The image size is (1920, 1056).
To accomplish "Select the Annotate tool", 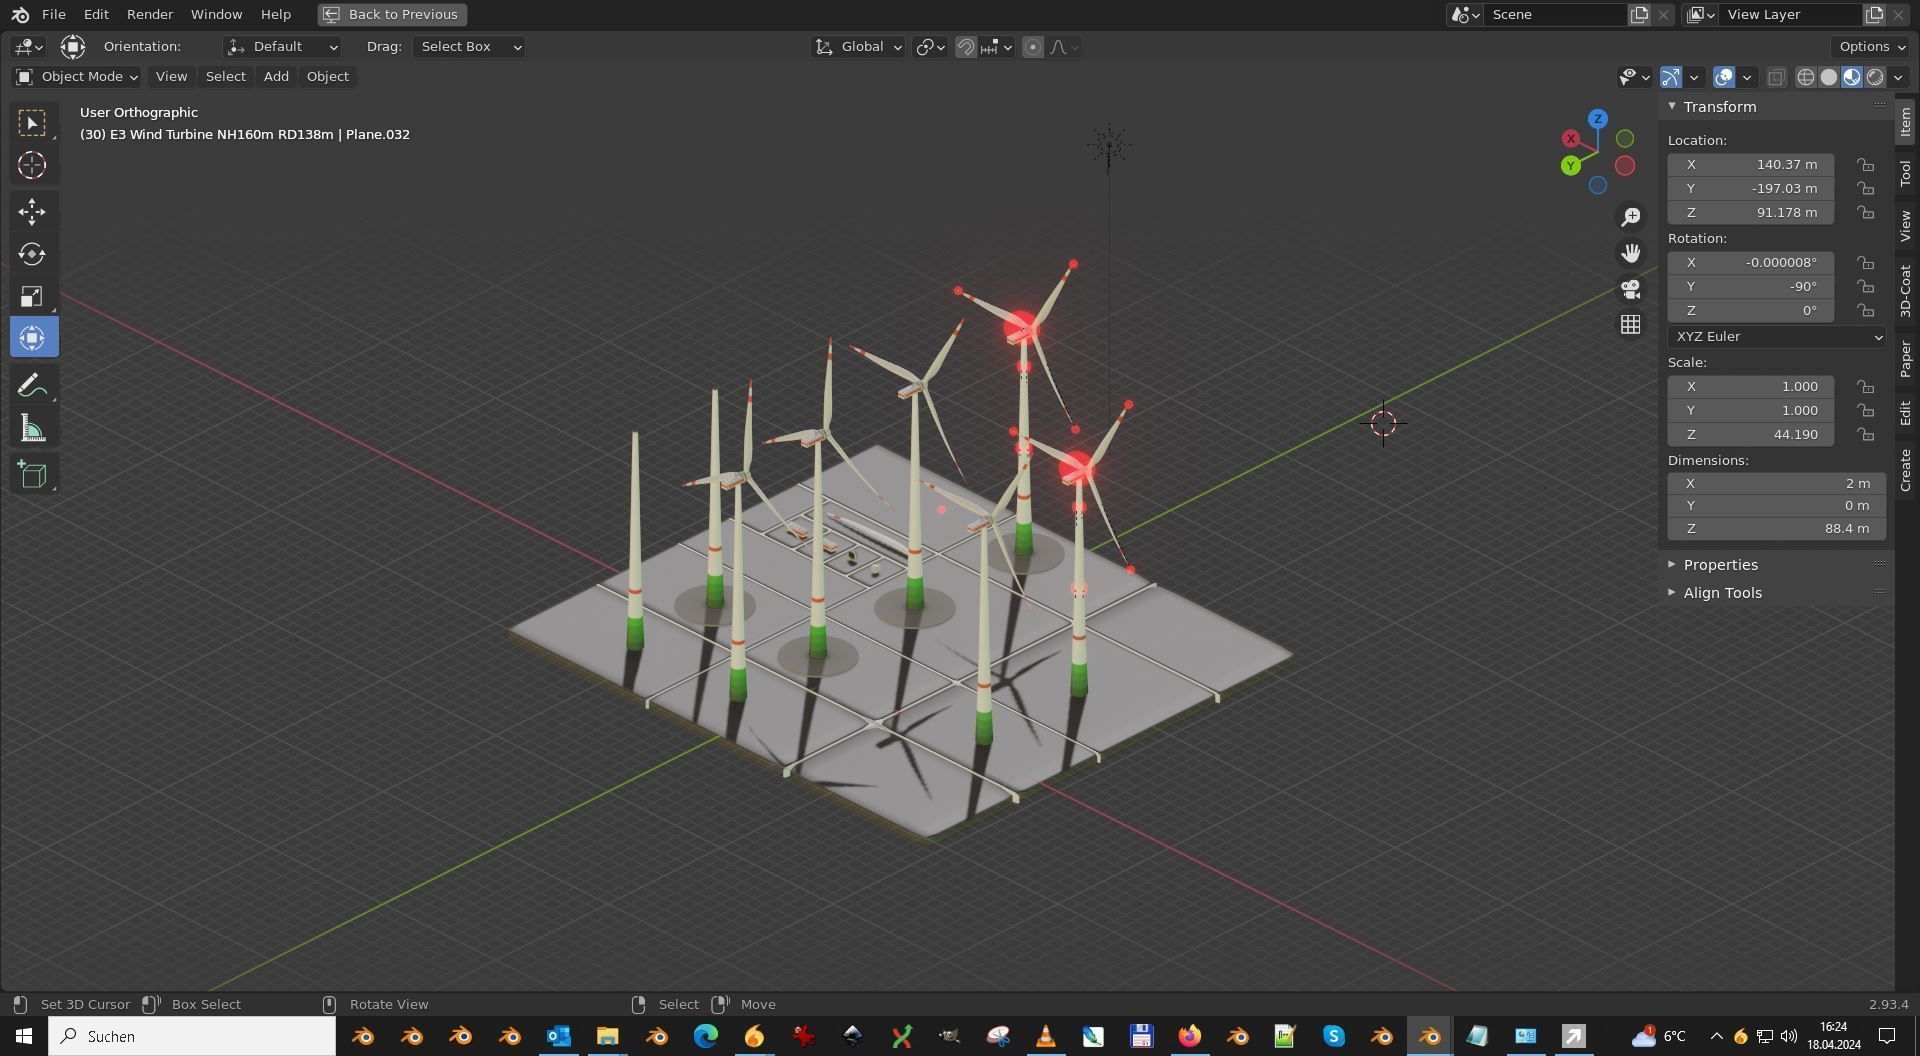I will click(x=32, y=385).
